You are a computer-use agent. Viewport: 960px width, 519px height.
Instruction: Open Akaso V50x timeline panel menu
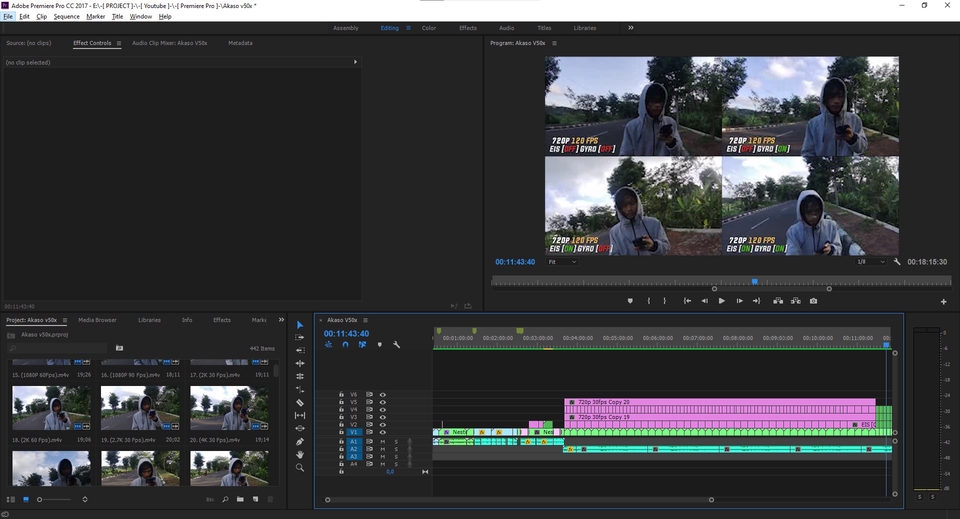366,320
